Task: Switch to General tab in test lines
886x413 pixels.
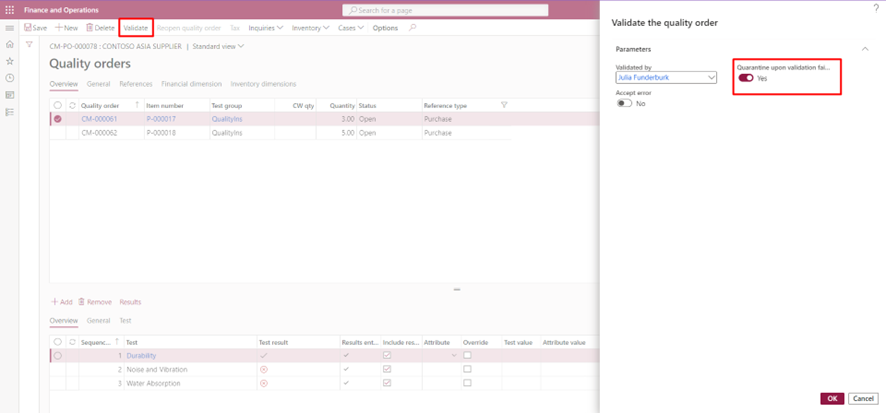Action: [98, 320]
